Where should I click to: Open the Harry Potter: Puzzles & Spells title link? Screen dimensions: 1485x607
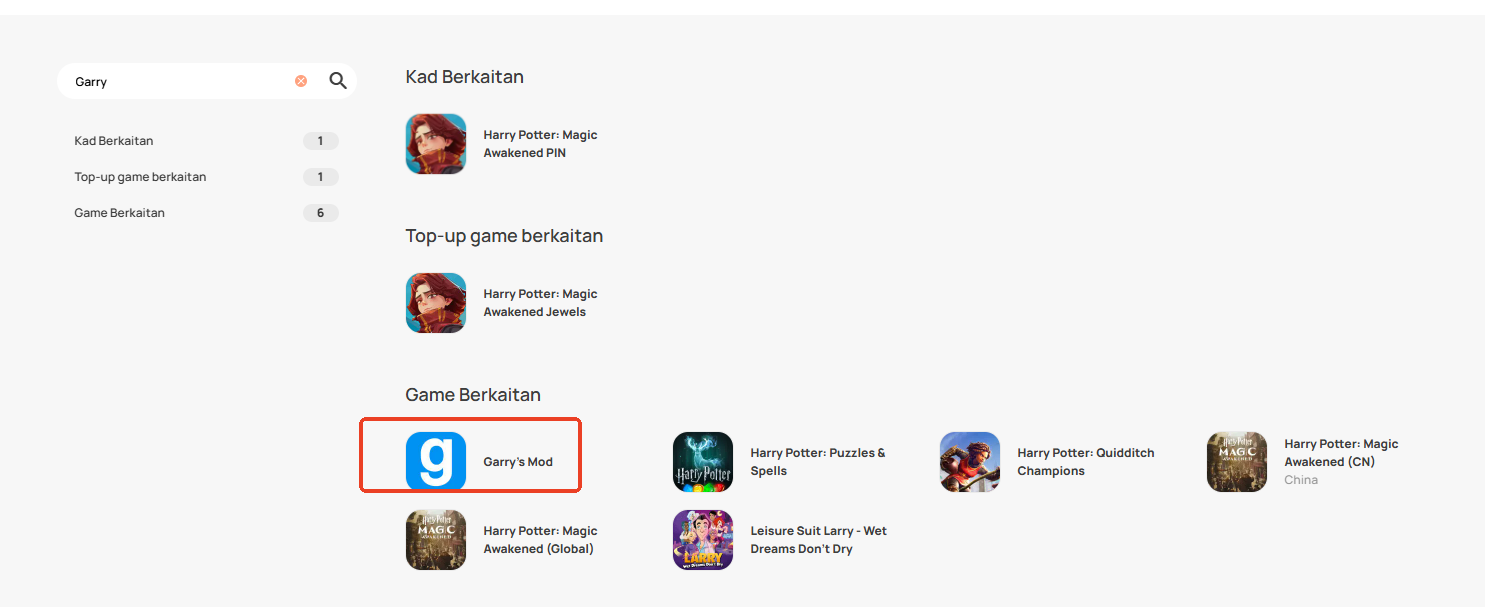[818, 462]
